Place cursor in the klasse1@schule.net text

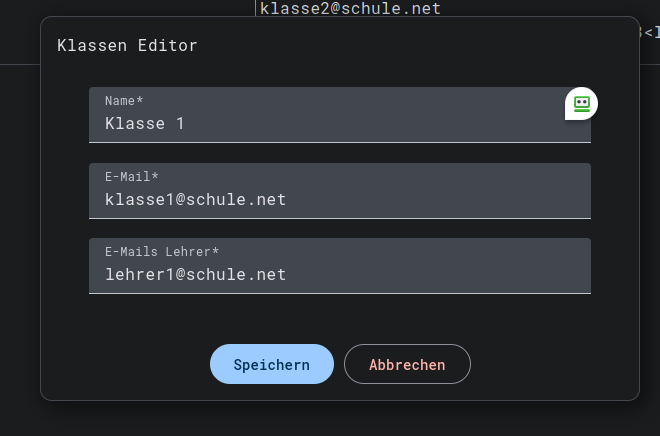point(195,199)
